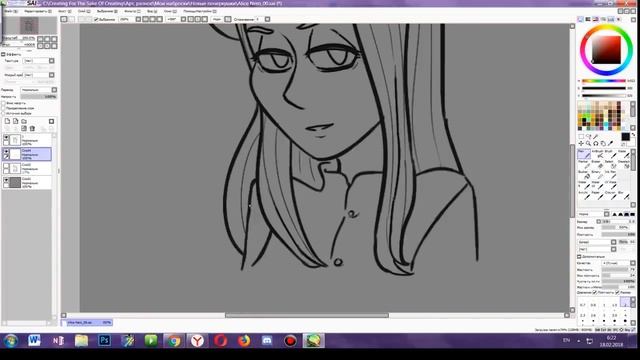Open the layer Texture effect dropdown
The width and height of the screenshot is (640, 360).
click(39, 61)
